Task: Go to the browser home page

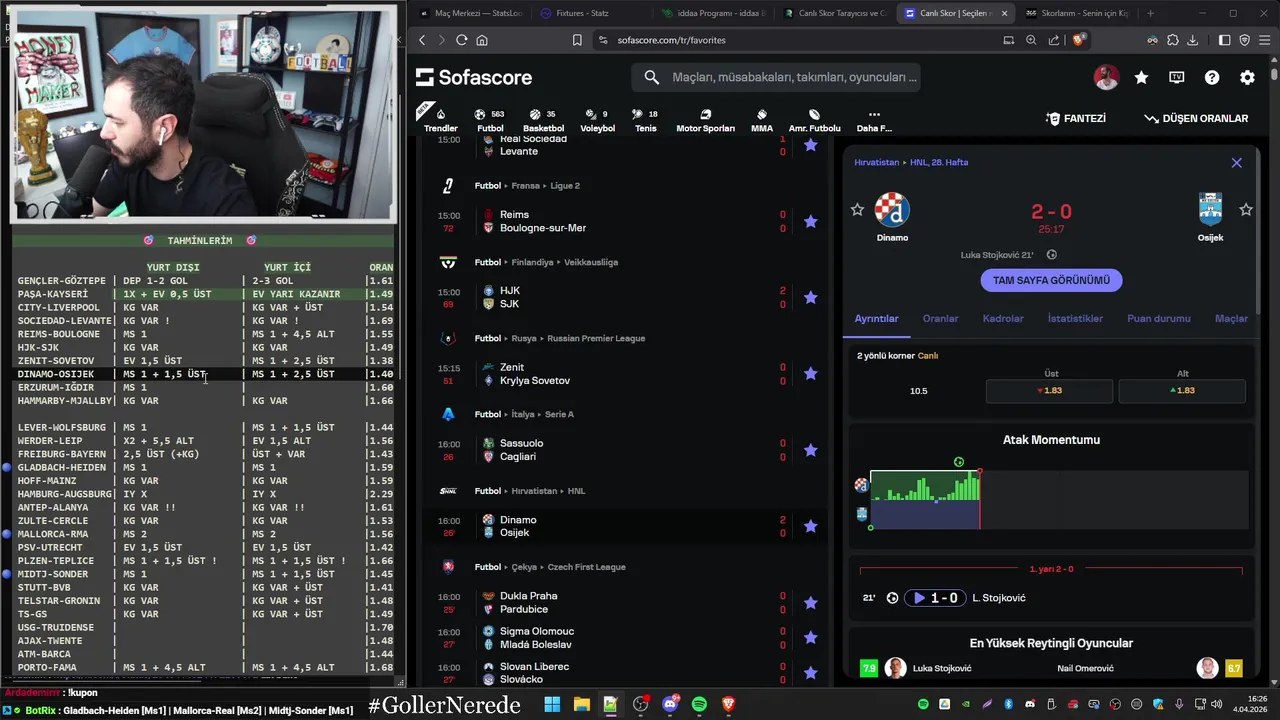Action: 482,40
